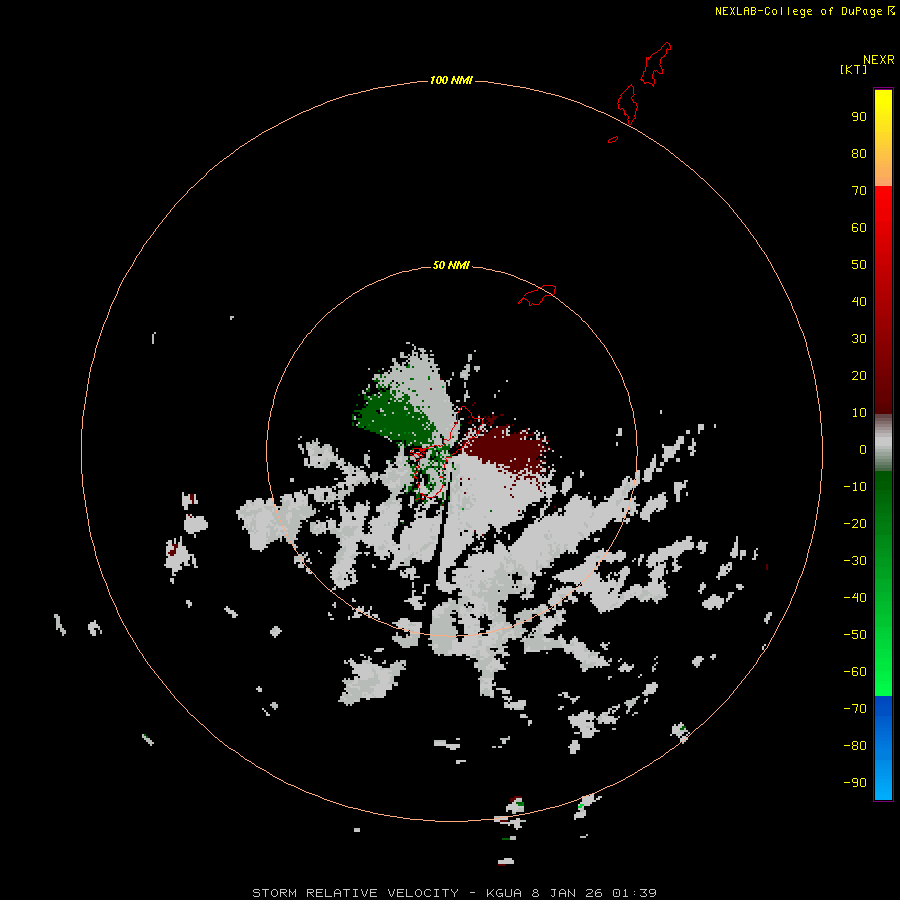Click the -30 scale value
This screenshot has width=900, height=900.
[855, 561]
